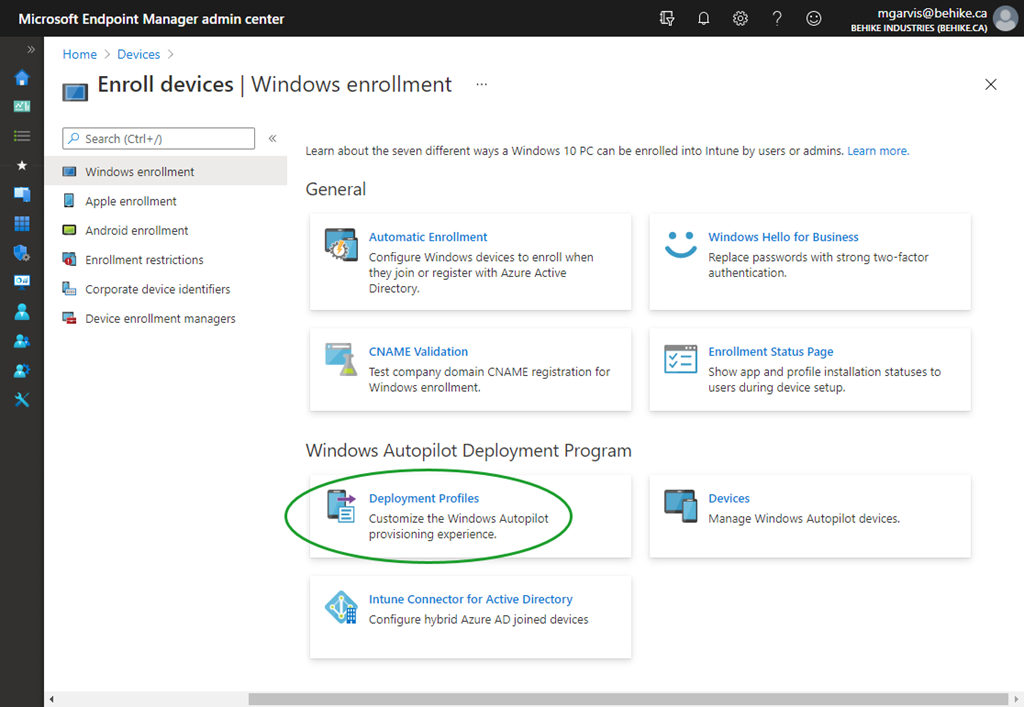
Task: Open All services from the sidebar
Action: pyautogui.click(x=22, y=135)
